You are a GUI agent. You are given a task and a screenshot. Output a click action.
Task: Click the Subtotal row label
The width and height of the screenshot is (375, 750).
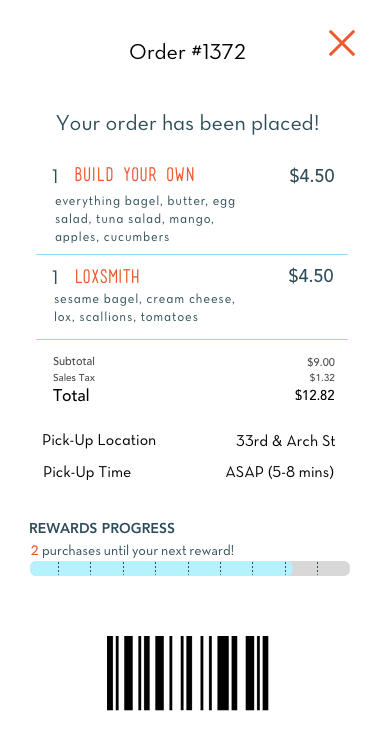tap(74, 361)
